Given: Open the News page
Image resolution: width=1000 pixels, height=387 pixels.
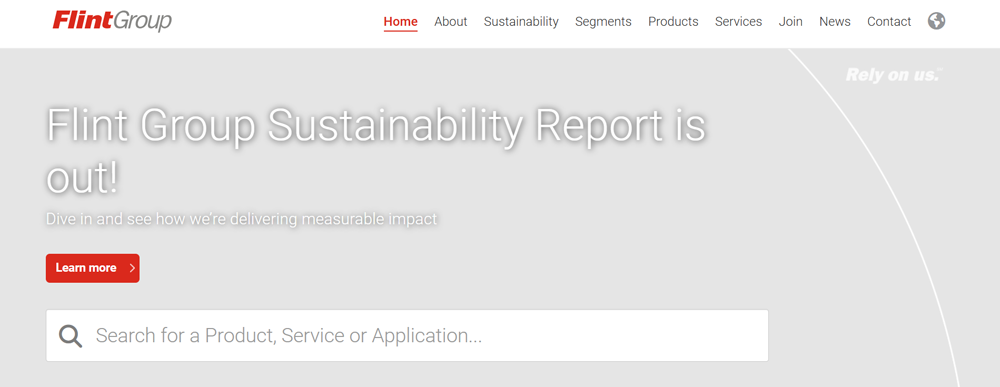Looking at the screenshot, I should point(835,22).
